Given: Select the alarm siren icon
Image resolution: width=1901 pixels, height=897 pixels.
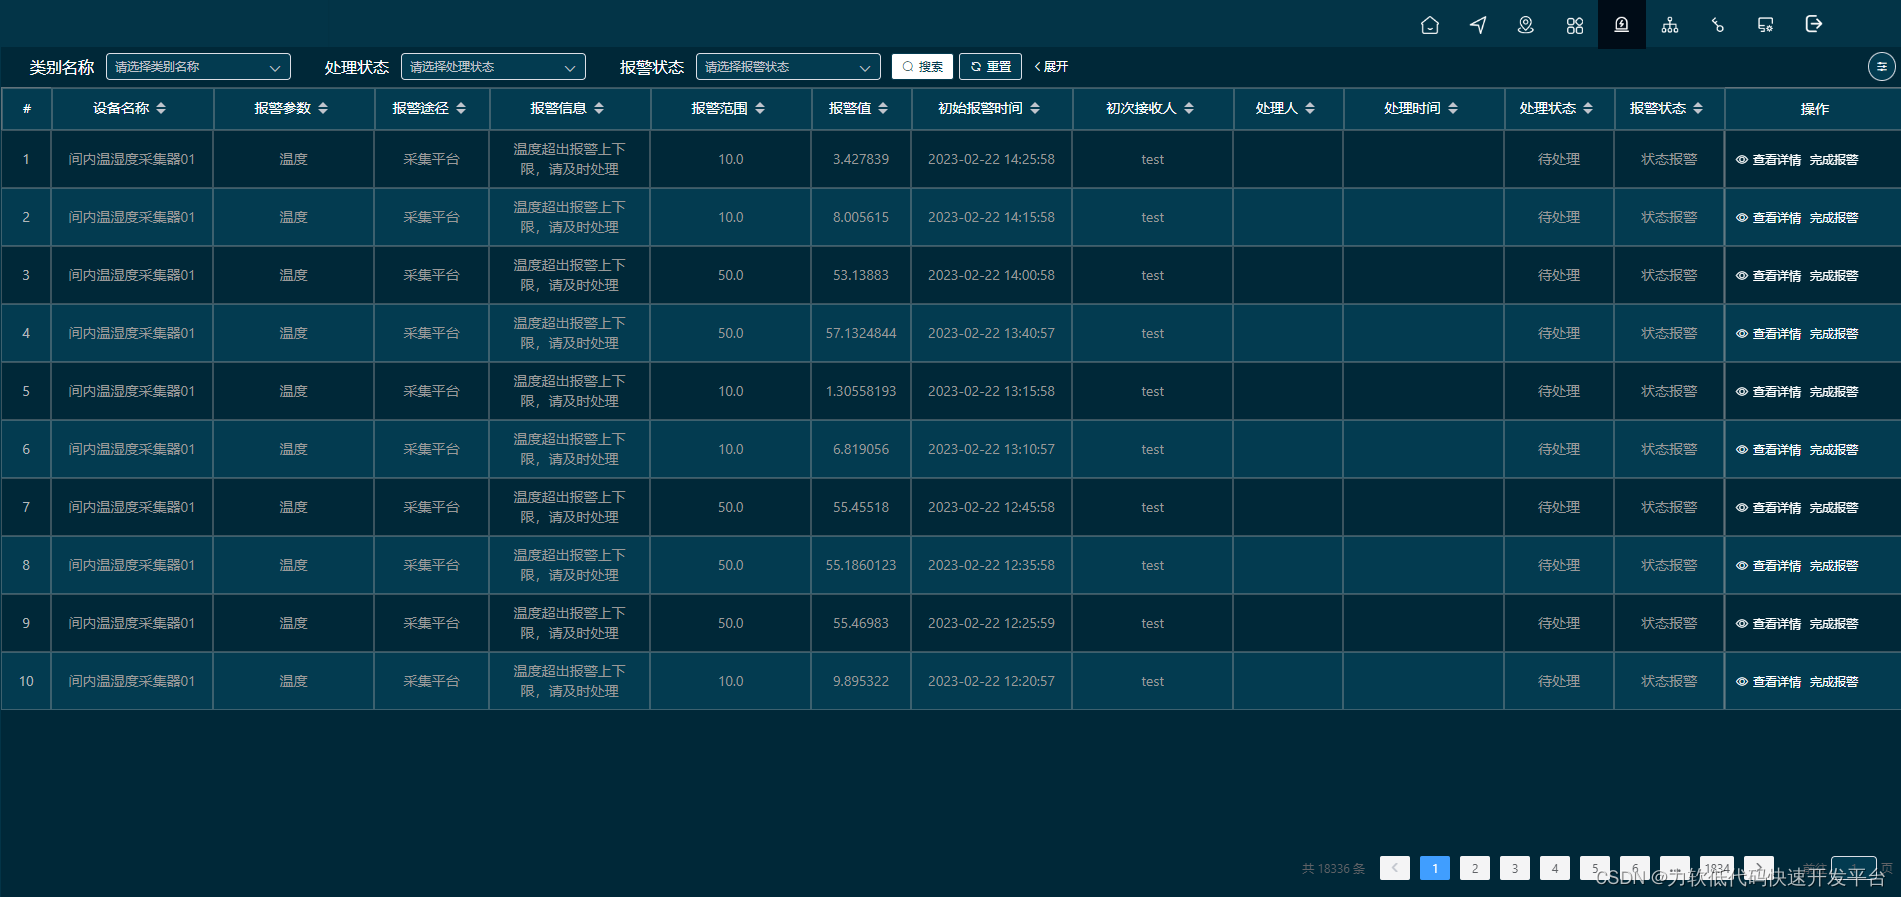Looking at the screenshot, I should pyautogui.click(x=1622, y=24).
